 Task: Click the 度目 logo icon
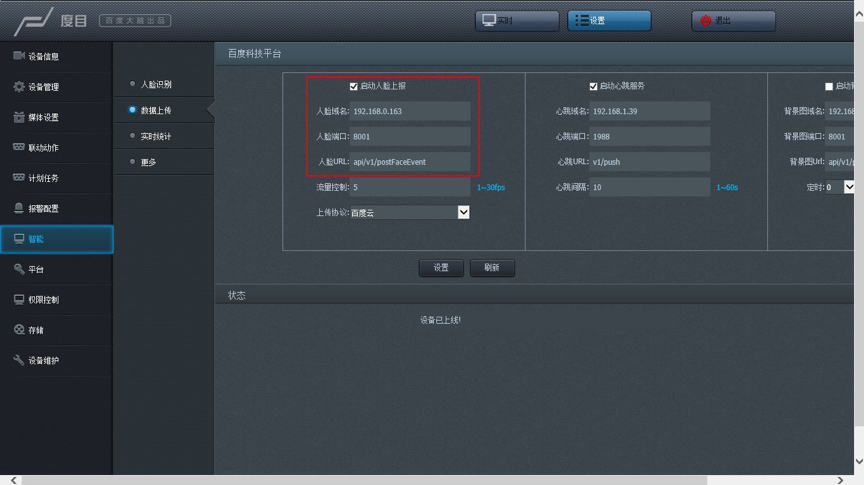click(x=34, y=21)
